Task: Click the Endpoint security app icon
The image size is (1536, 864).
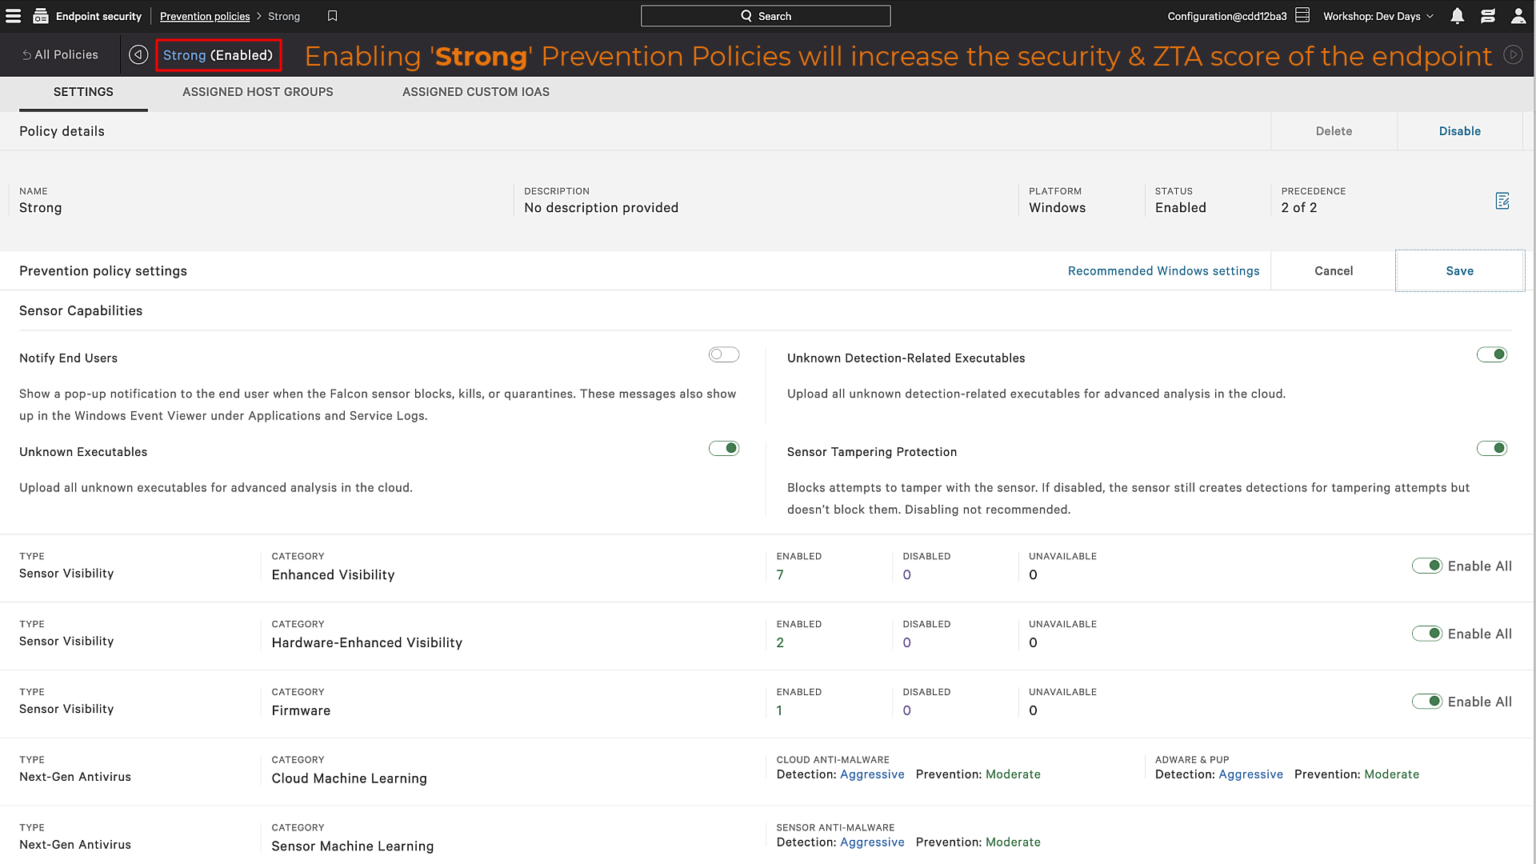Action: 40,15
